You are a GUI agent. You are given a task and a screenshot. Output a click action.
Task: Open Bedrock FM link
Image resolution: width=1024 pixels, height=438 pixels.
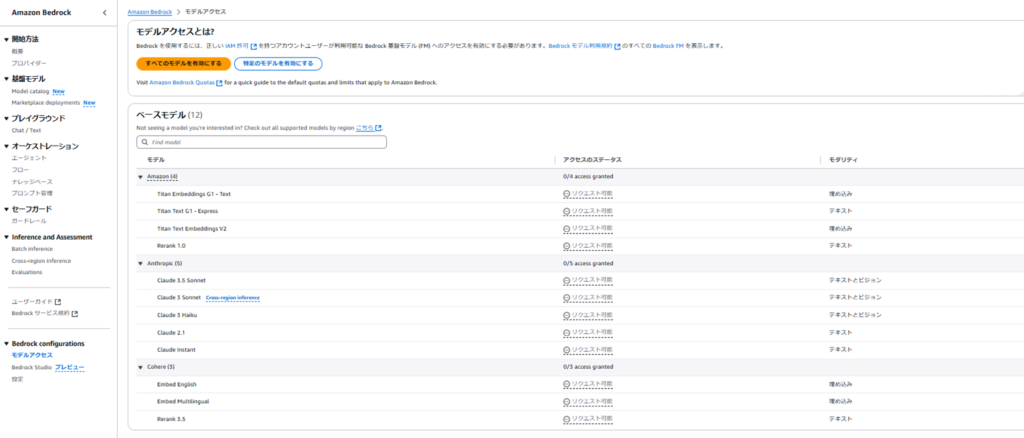[667, 46]
